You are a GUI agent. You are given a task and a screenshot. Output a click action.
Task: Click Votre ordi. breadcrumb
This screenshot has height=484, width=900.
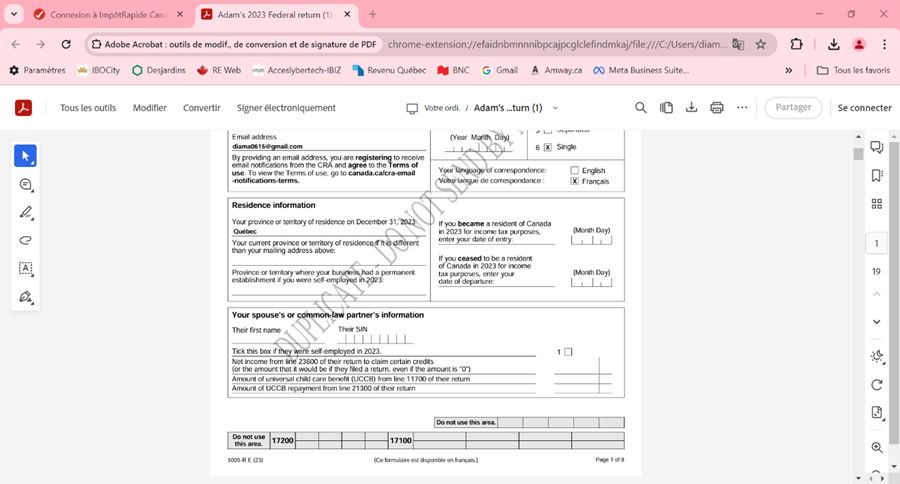pos(434,108)
